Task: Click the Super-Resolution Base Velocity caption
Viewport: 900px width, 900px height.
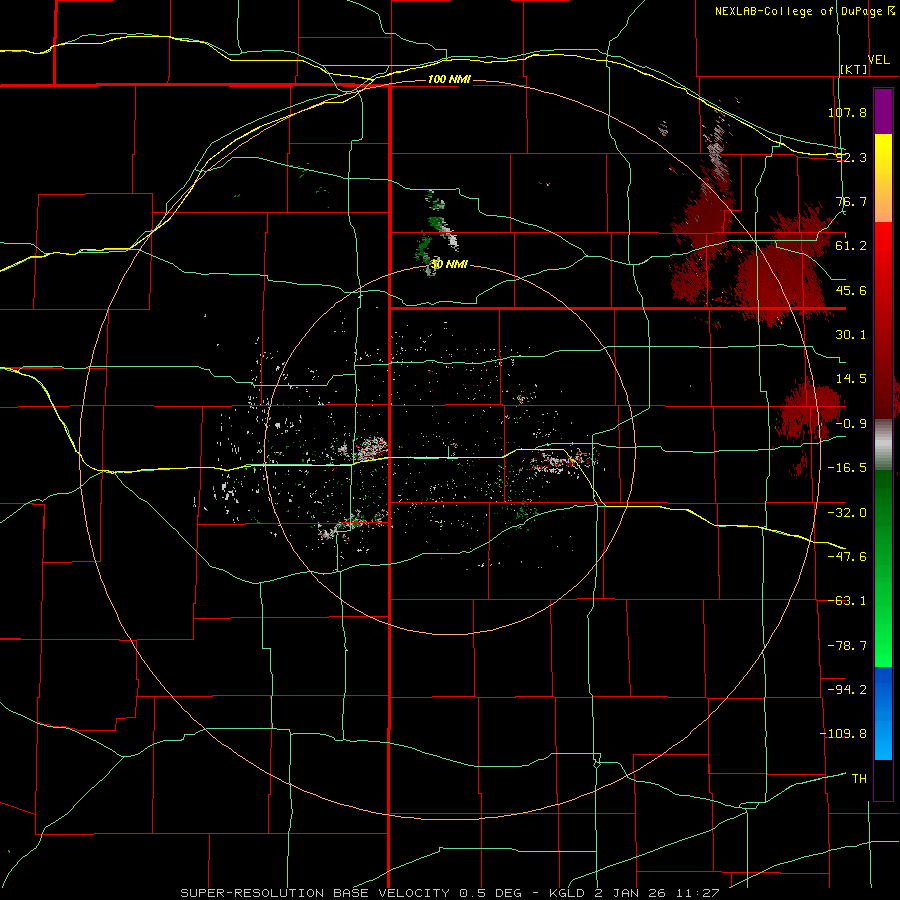Action: click(x=449, y=893)
